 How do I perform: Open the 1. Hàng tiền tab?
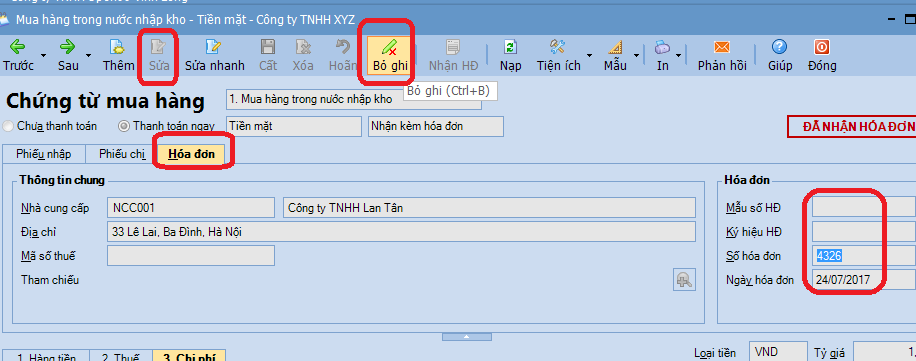pyautogui.click(x=46, y=356)
